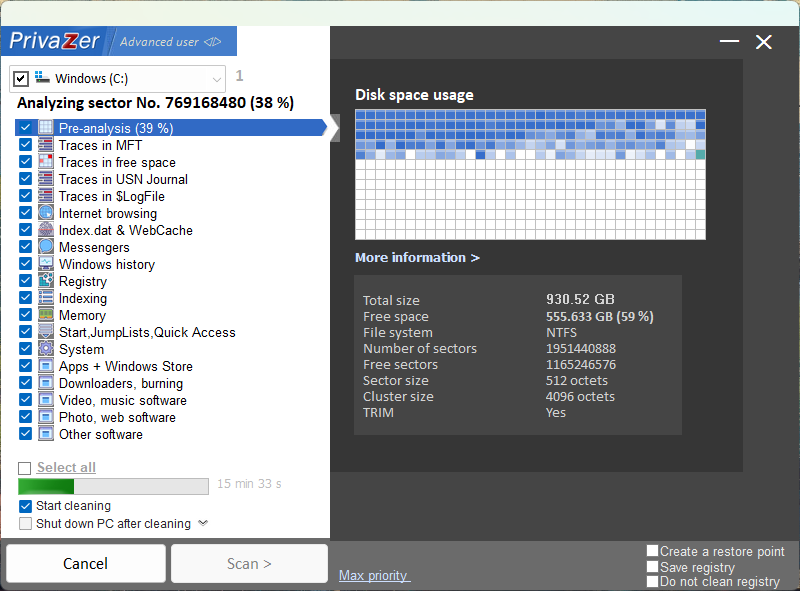Click the 555.633 GB (59 %) free space value
Screen dimensions: 800x591
[x=599, y=316]
